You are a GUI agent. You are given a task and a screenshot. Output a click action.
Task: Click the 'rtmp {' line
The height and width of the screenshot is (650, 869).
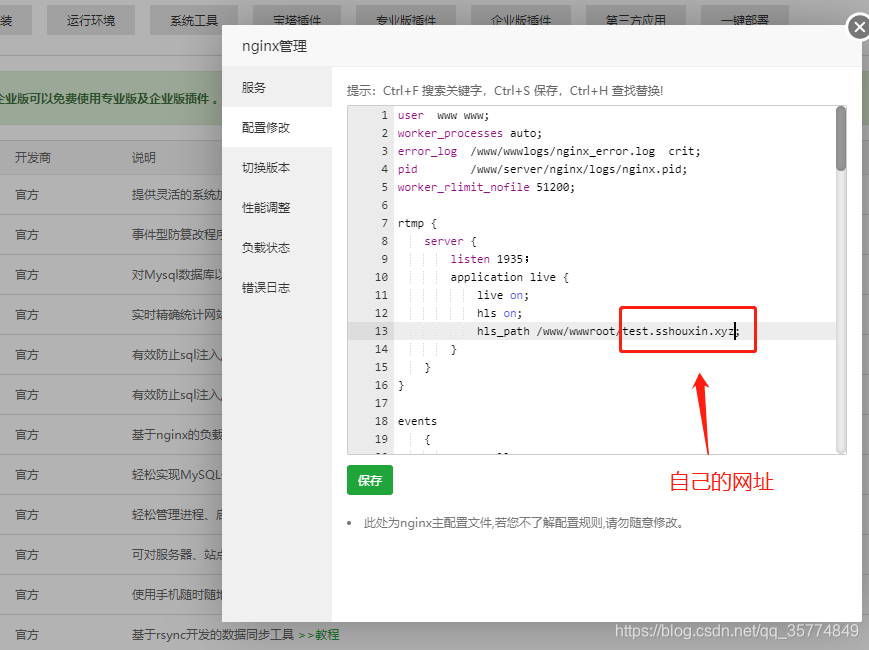coord(417,223)
